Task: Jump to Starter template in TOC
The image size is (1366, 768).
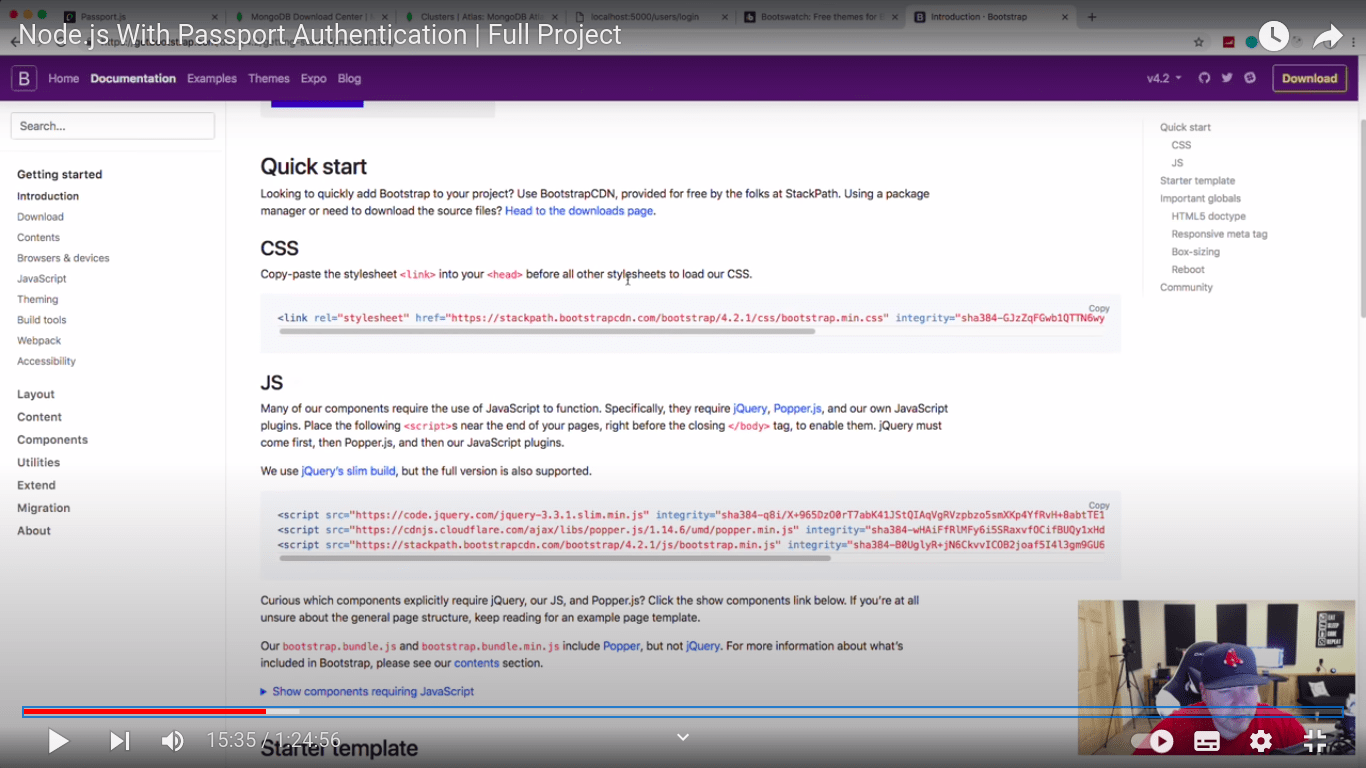Action: coord(1197,181)
